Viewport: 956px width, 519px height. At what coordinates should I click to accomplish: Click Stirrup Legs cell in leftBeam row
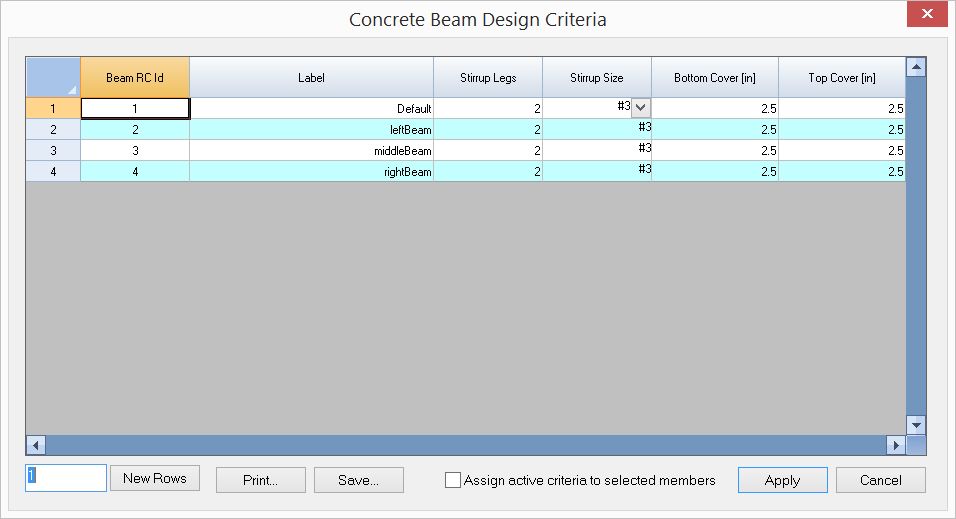click(x=488, y=129)
